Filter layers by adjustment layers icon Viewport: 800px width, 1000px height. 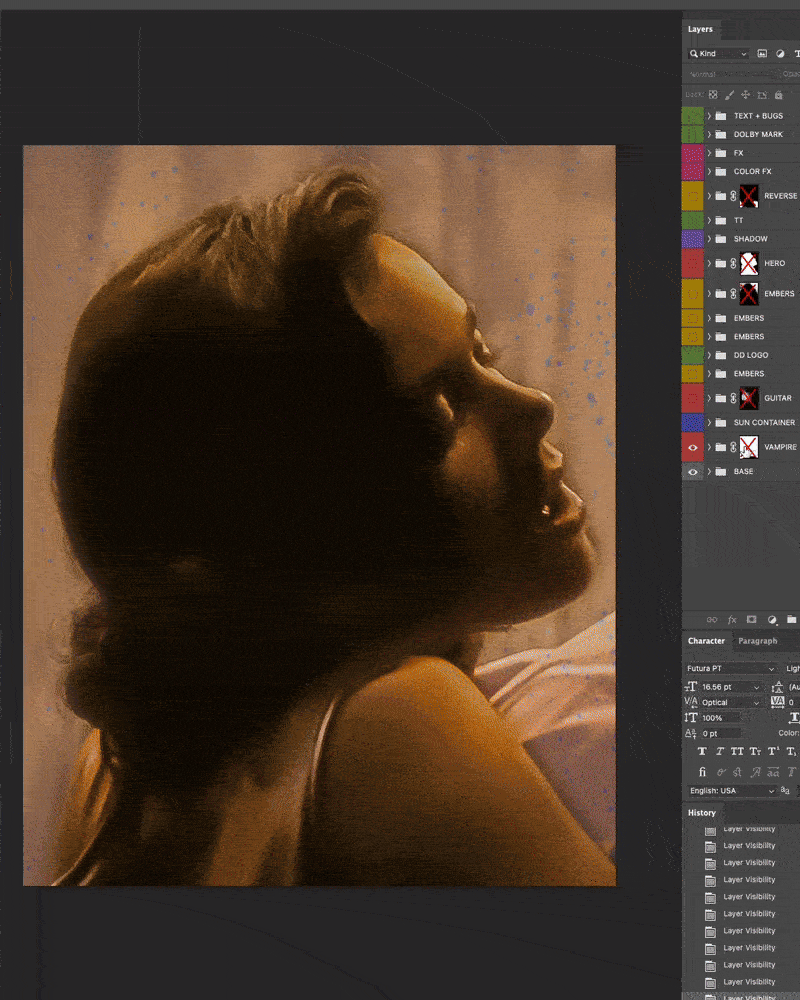[780, 54]
